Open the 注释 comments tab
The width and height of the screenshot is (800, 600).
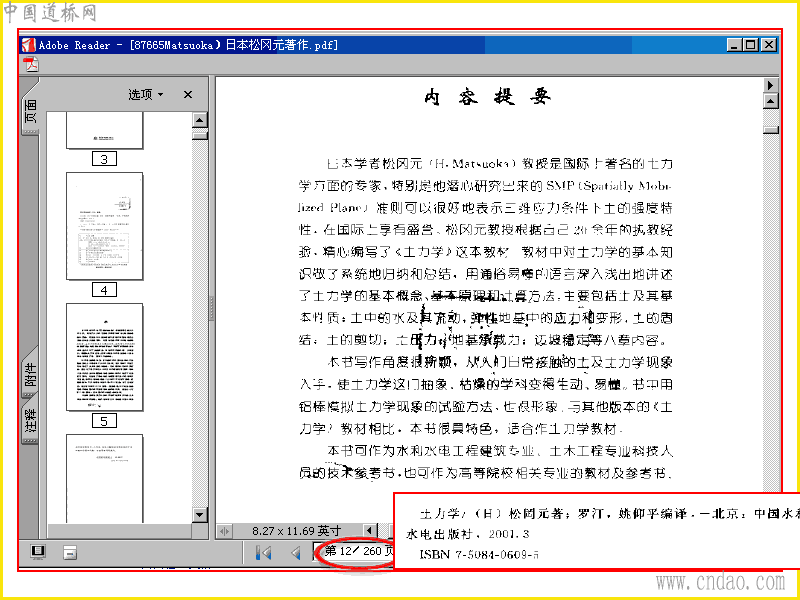(30, 421)
